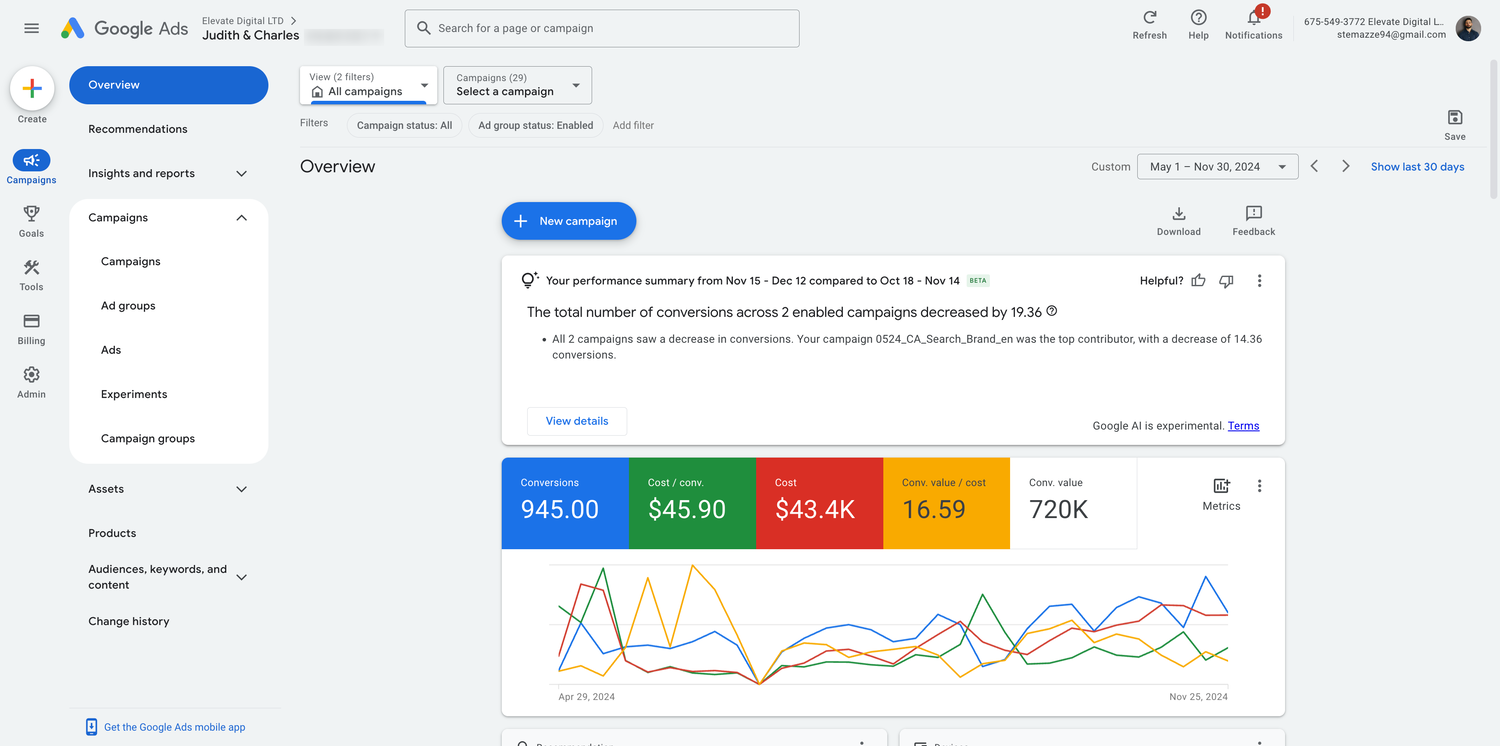Click the decrease info question icon
This screenshot has width=1500, height=746.
coord(1052,311)
